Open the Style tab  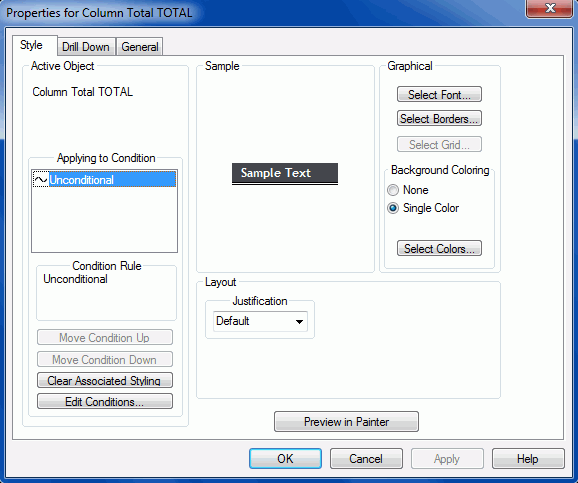coord(32,45)
